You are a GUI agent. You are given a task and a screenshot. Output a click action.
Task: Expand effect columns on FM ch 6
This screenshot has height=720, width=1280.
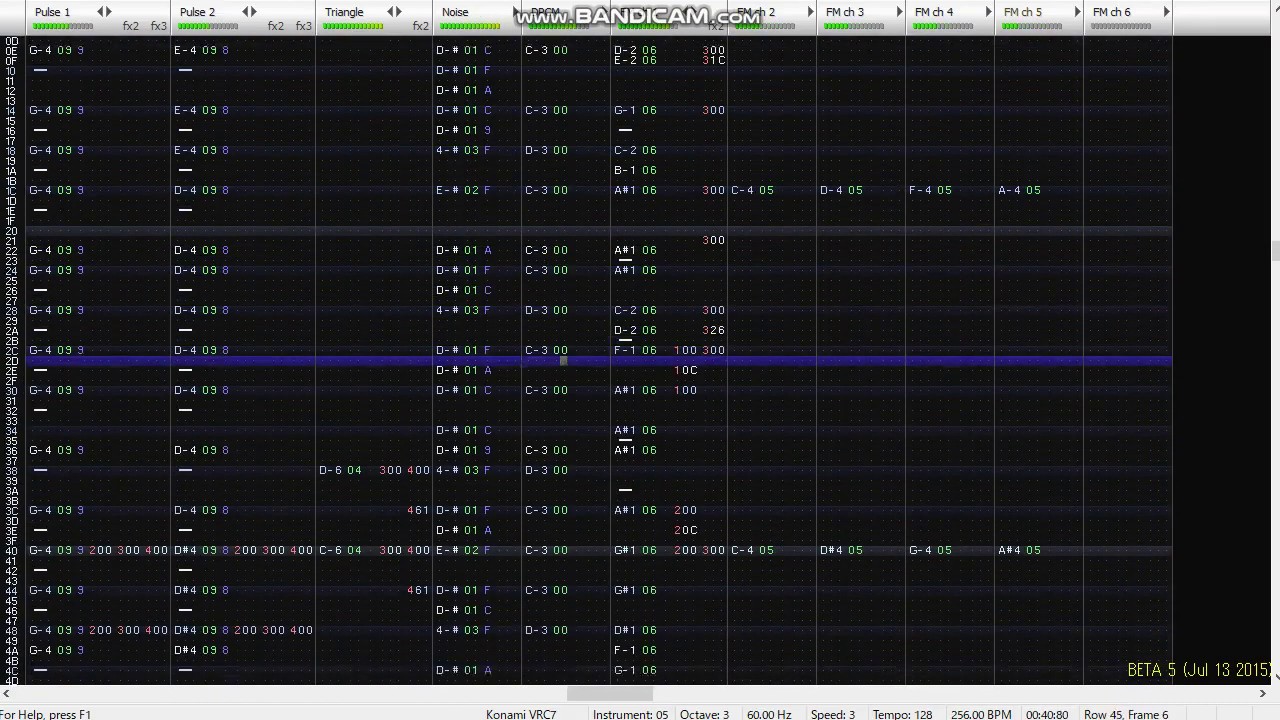coord(1166,12)
